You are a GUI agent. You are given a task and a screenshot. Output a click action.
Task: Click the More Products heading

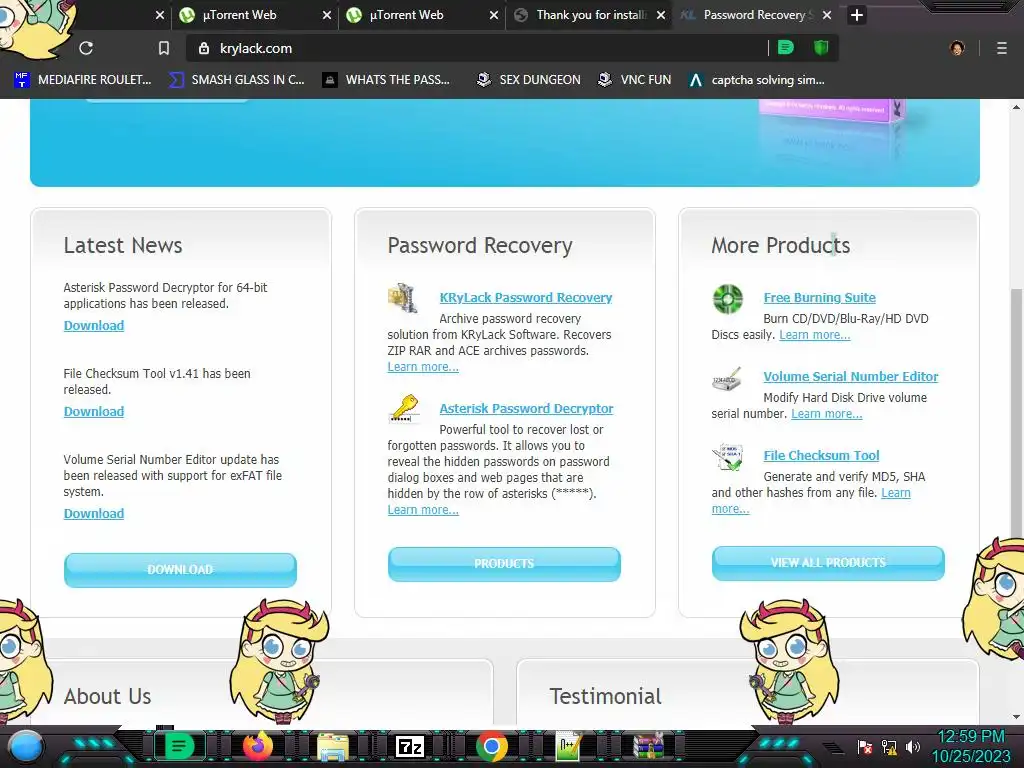(781, 246)
